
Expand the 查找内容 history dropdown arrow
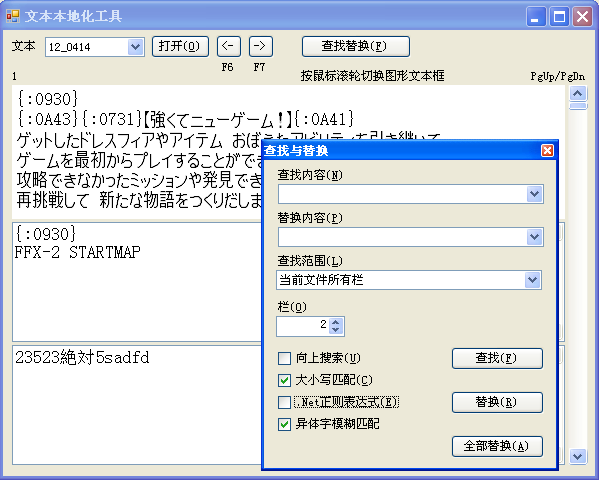[534, 194]
